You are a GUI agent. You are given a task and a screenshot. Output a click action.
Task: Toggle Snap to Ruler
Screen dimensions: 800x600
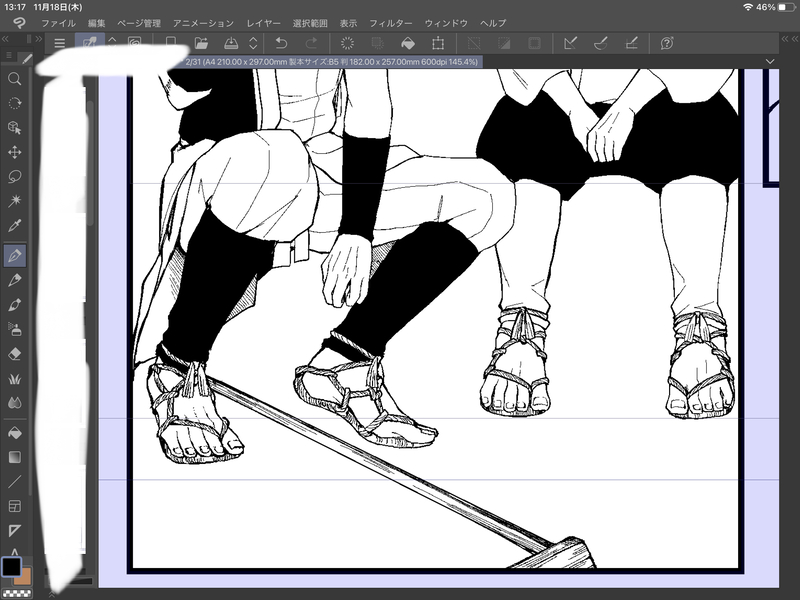(x=570, y=43)
